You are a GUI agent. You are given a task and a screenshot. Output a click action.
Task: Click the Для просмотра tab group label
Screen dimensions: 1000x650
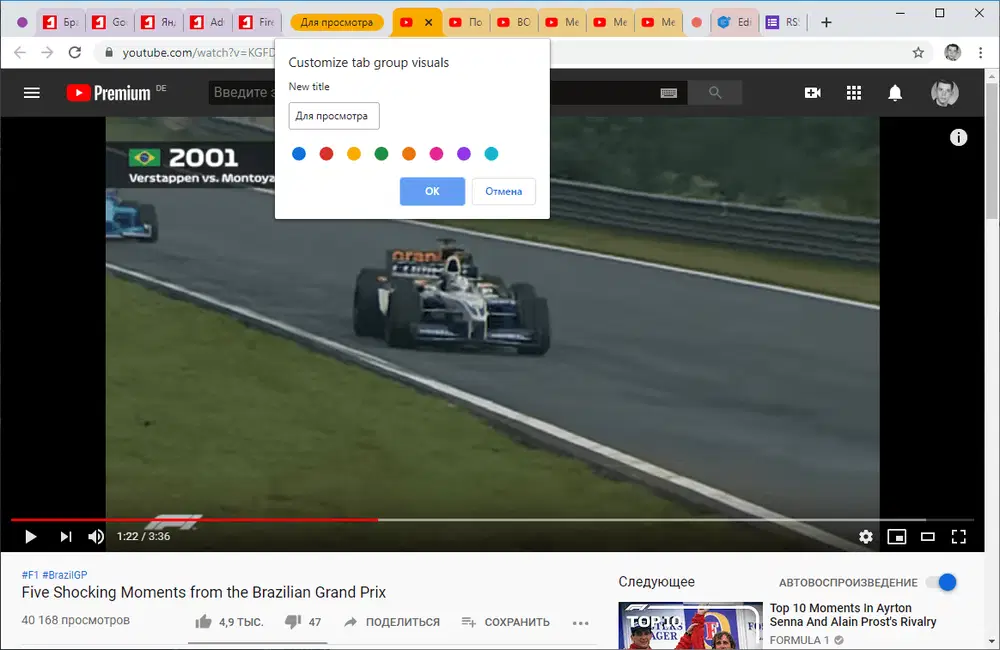(x=337, y=22)
